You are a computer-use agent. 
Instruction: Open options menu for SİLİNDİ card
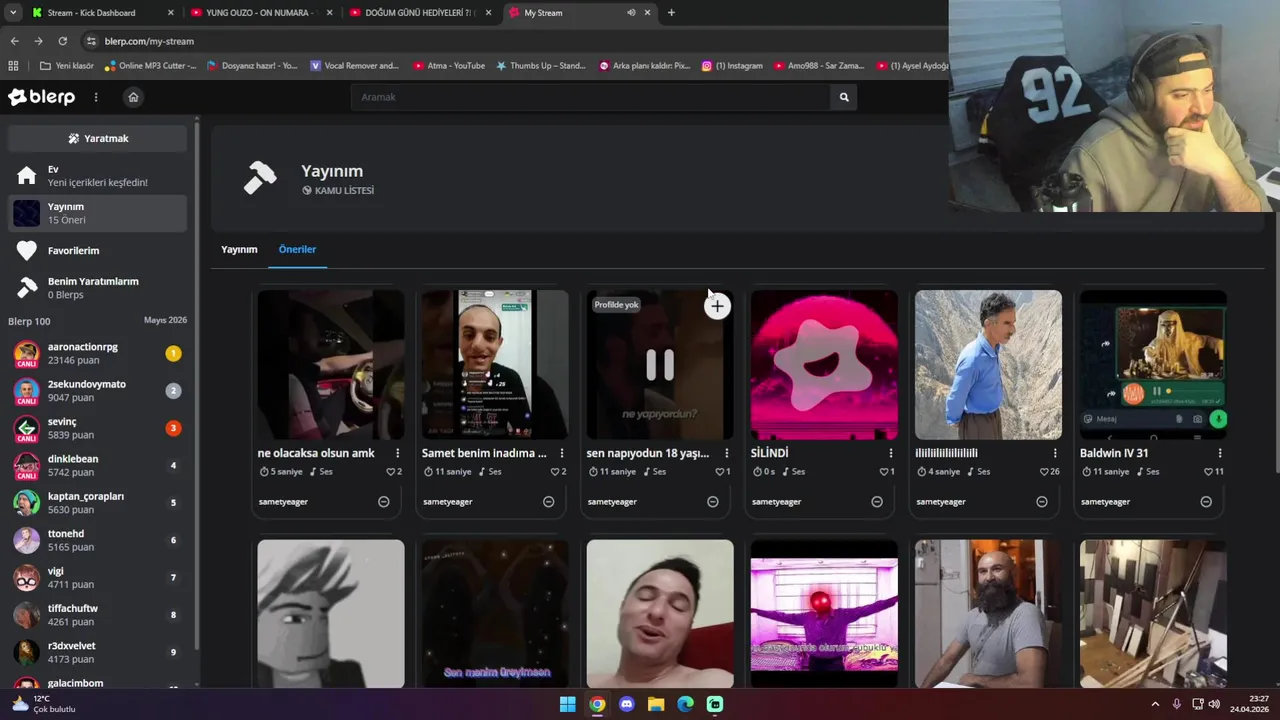pos(891,453)
